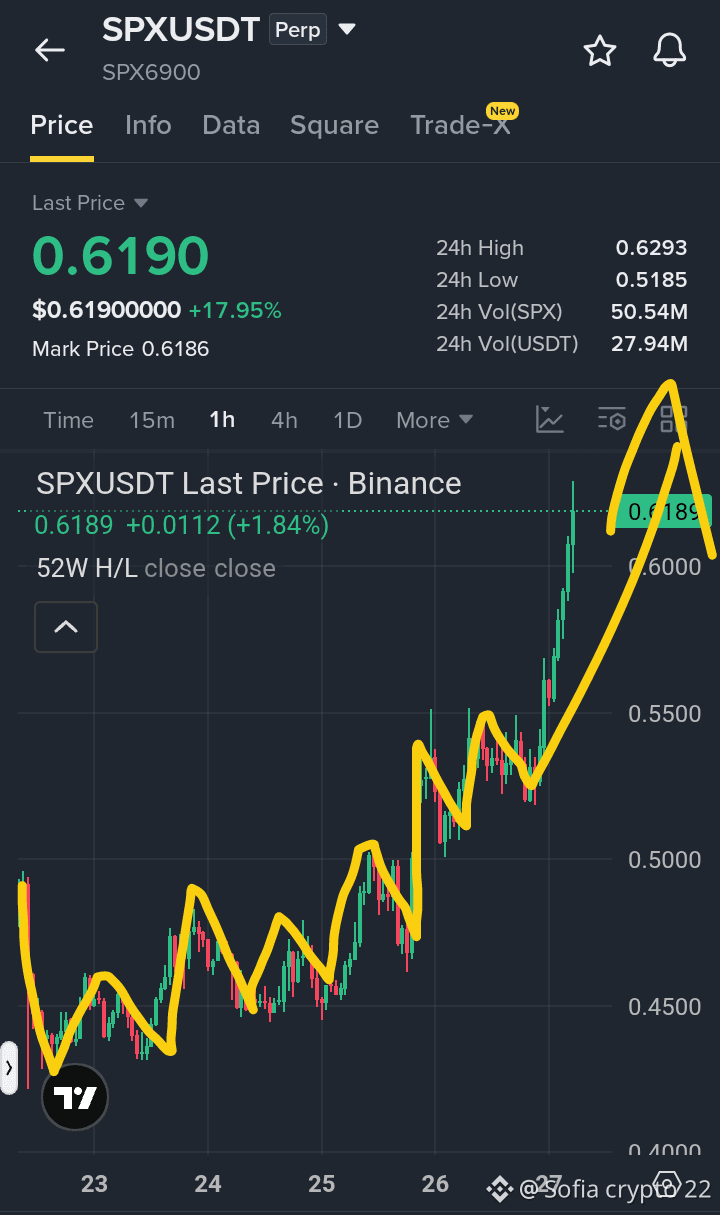720x1215 pixels.
Task: Add SPXUSDT to favorites with star icon
Action: pos(600,50)
